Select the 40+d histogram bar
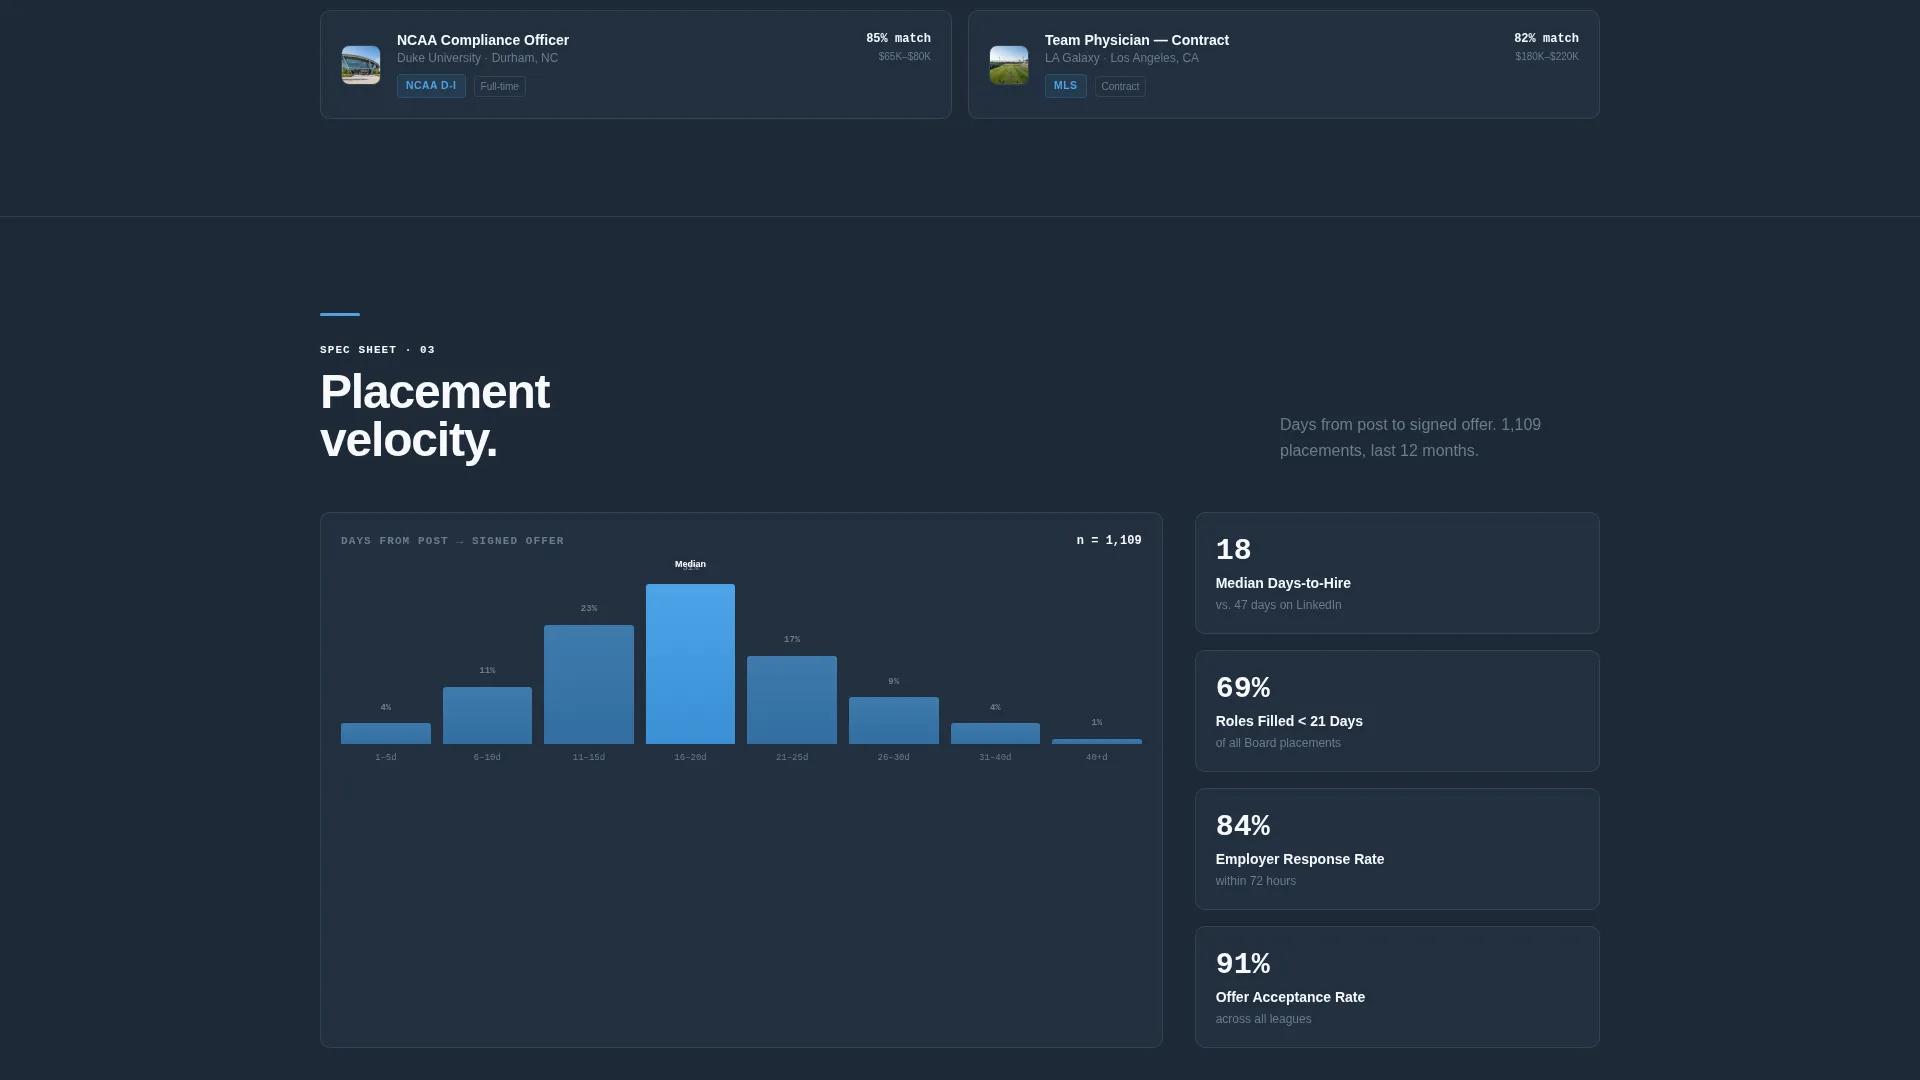 1097,741
